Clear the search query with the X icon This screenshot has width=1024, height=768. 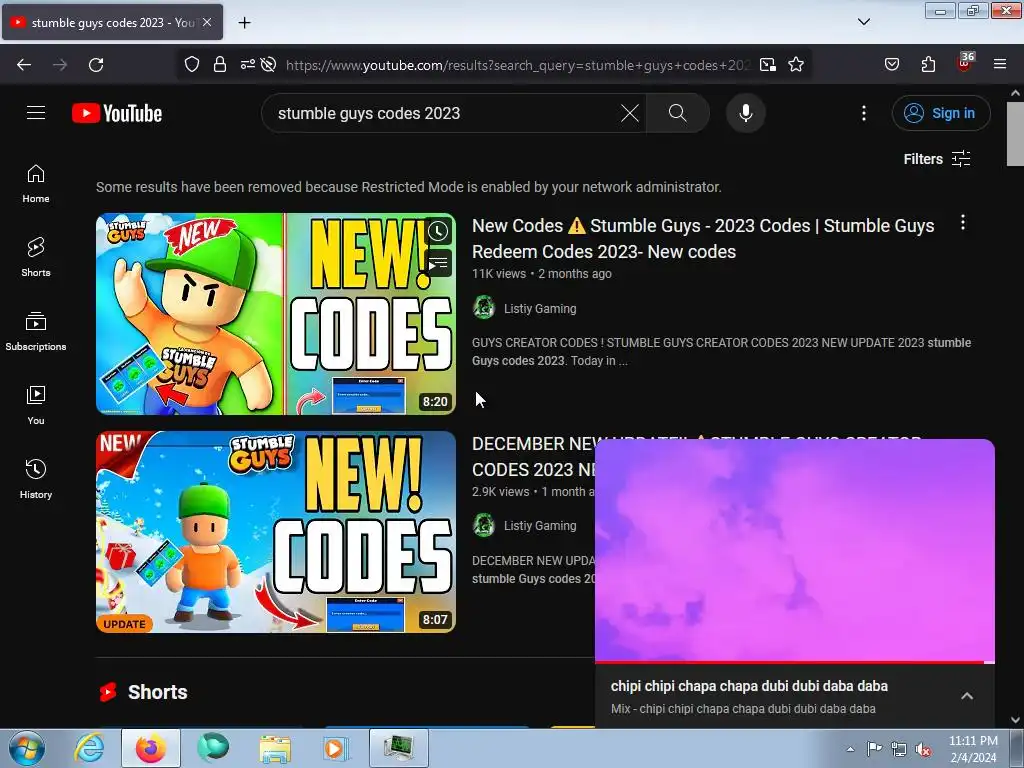click(x=630, y=113)
